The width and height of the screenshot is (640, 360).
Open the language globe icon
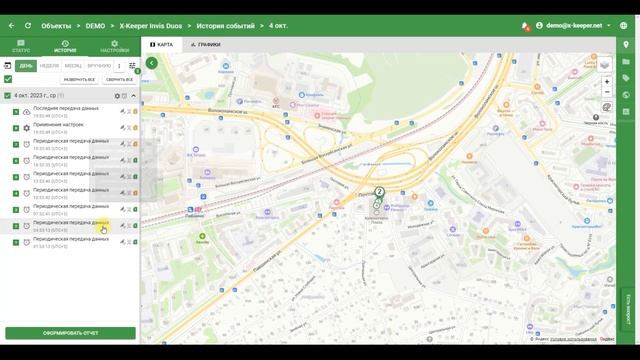623,25
